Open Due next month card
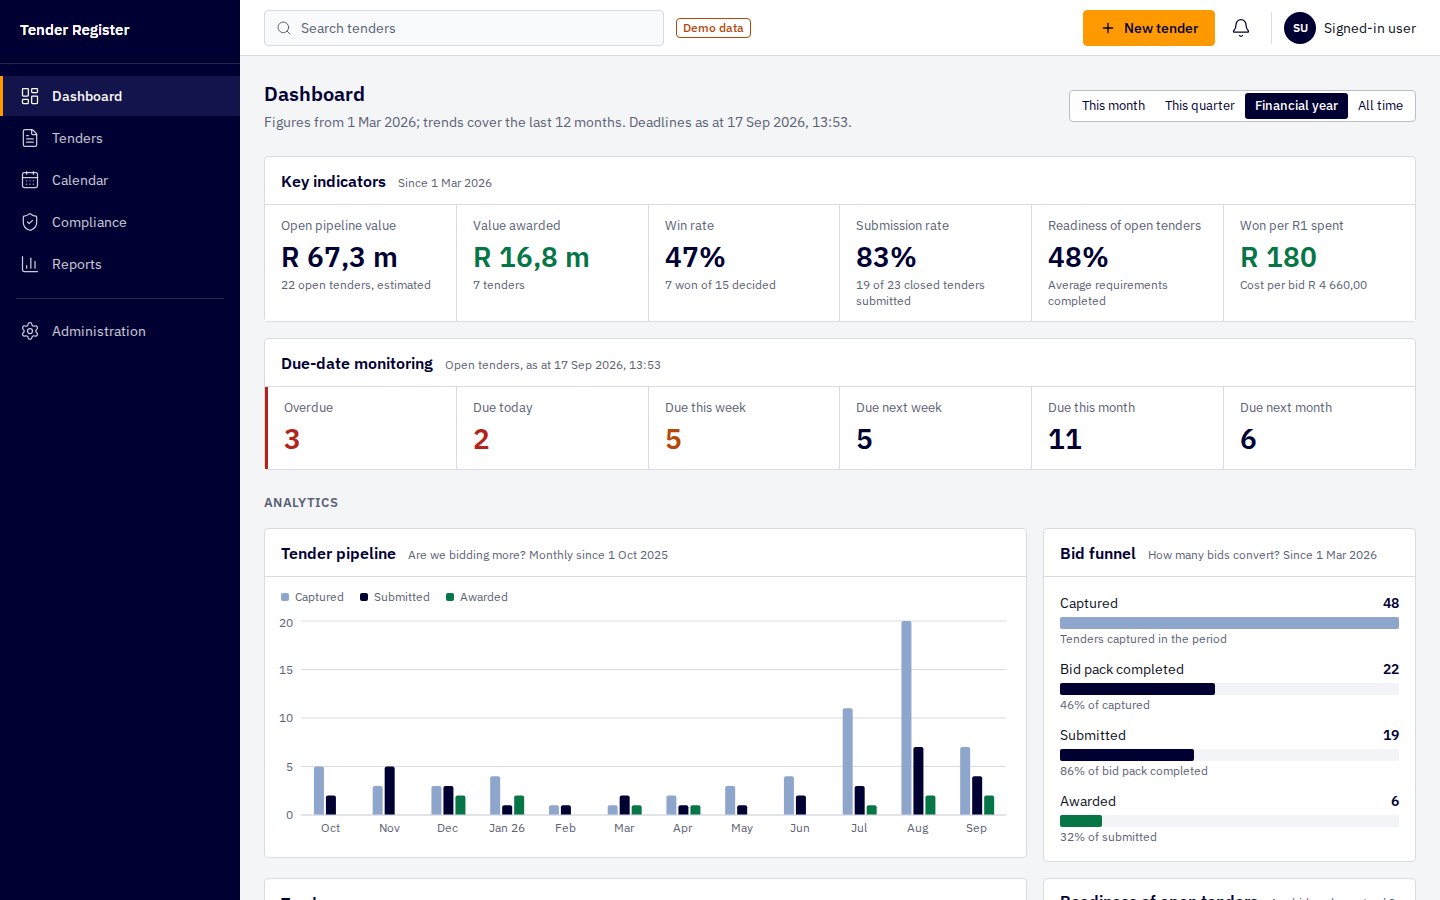 (x=1319, y=428)
